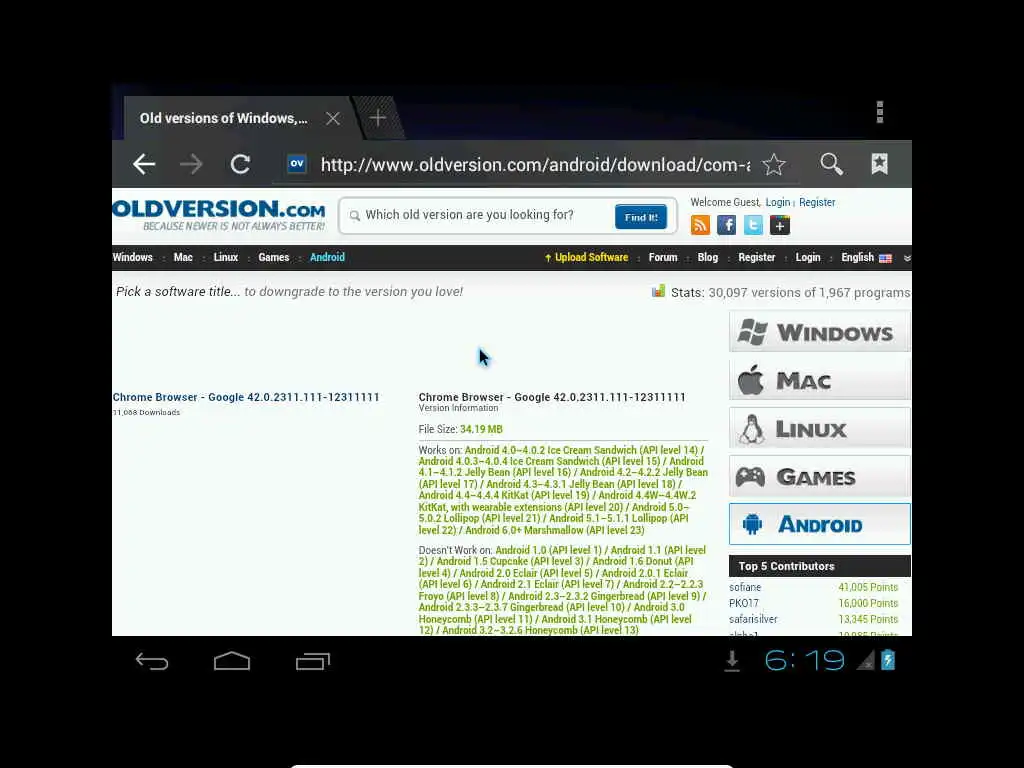Focus the URL address bar
This screenshot has width=1024, height=768.
(x=536, y=165)
